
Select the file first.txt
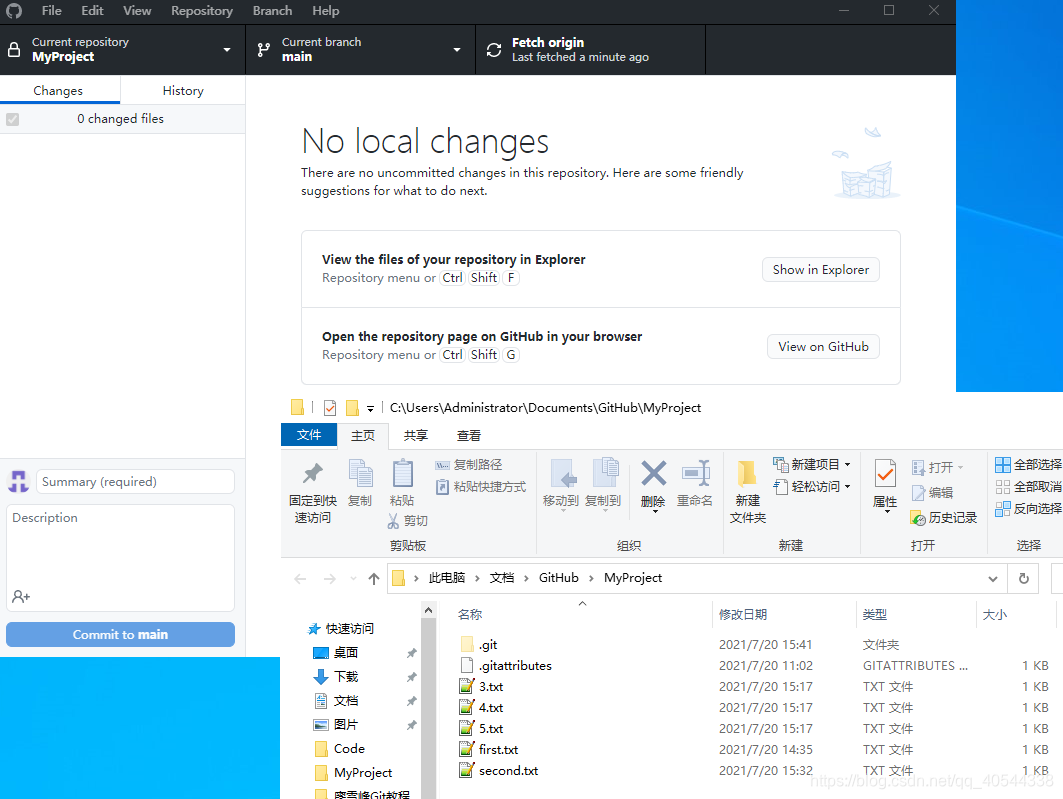click(x=498, y=750)
